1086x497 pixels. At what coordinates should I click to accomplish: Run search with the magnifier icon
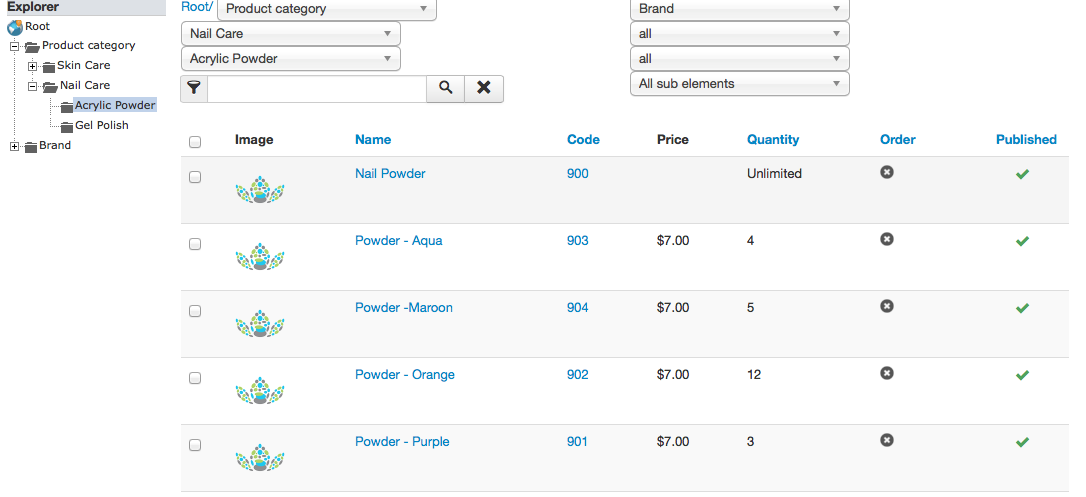[x=445, y=89]
